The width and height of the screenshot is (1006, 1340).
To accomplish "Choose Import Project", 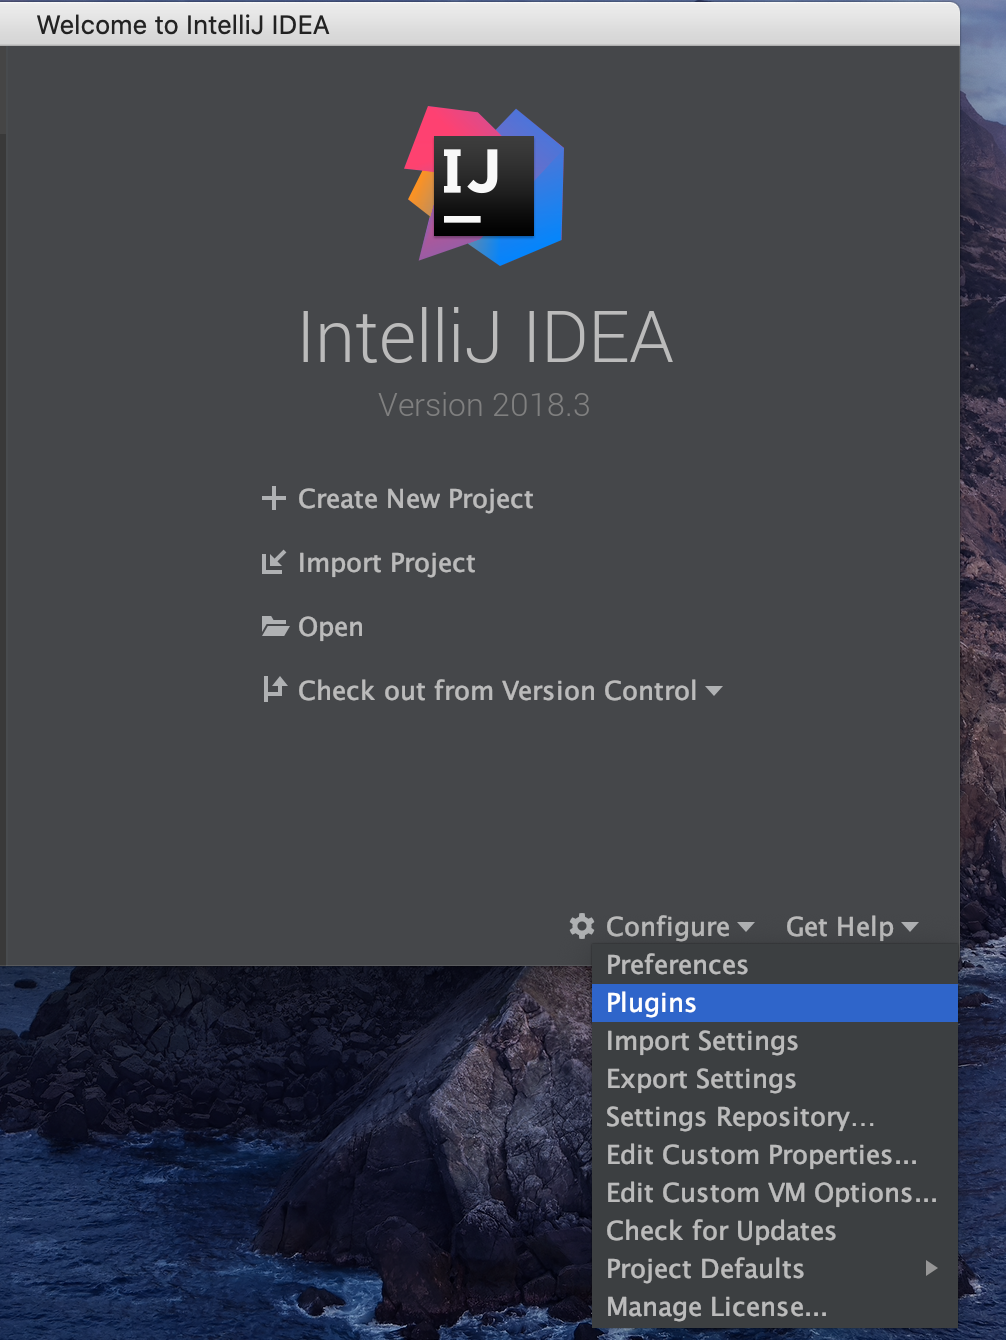I will pyautogui.click(x=386, y=563).
